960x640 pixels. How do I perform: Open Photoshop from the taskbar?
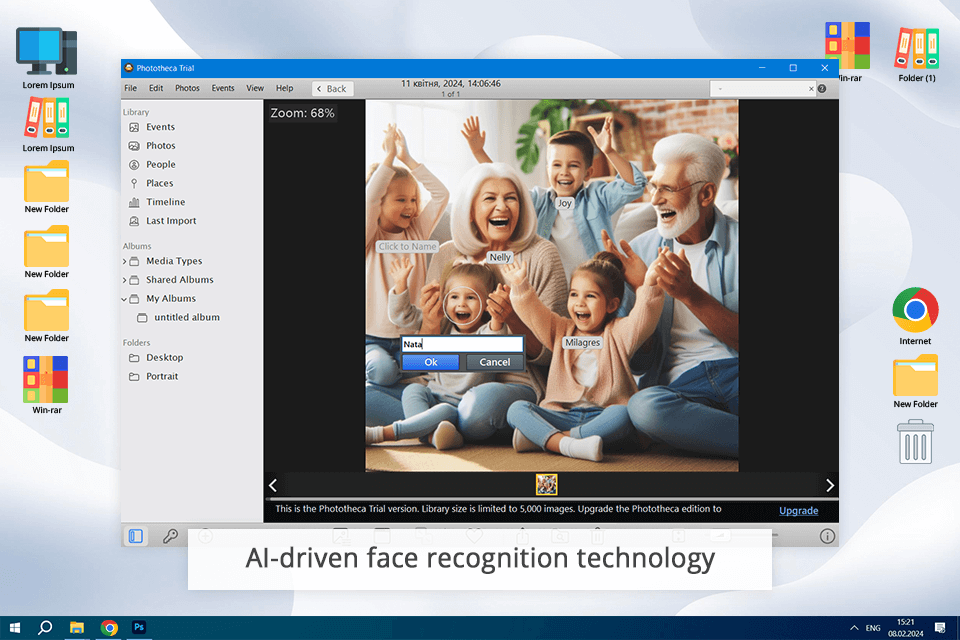point(139,627)
